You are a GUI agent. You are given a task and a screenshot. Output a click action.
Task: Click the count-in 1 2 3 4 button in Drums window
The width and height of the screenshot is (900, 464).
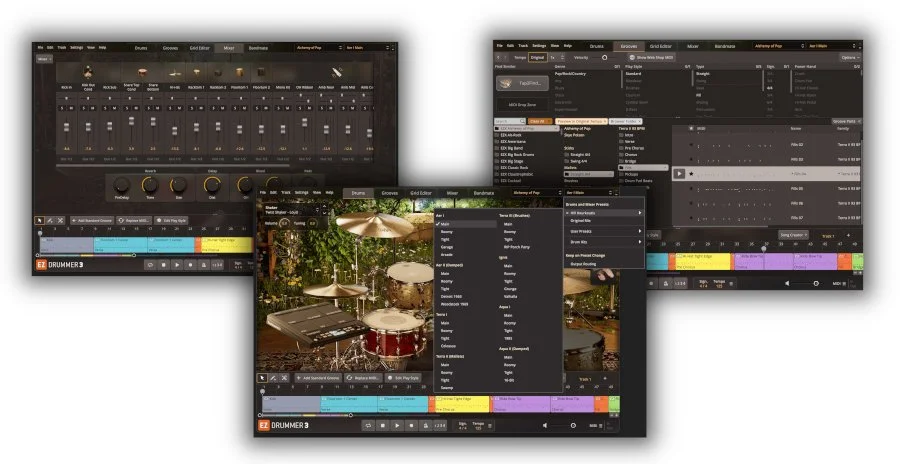pyautogui.click(x=440, y=426)
